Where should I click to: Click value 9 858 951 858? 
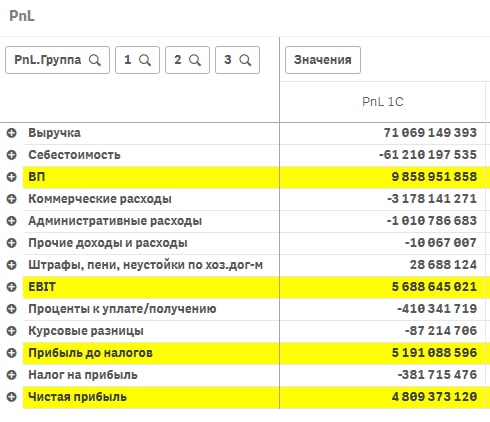[434, 177]
